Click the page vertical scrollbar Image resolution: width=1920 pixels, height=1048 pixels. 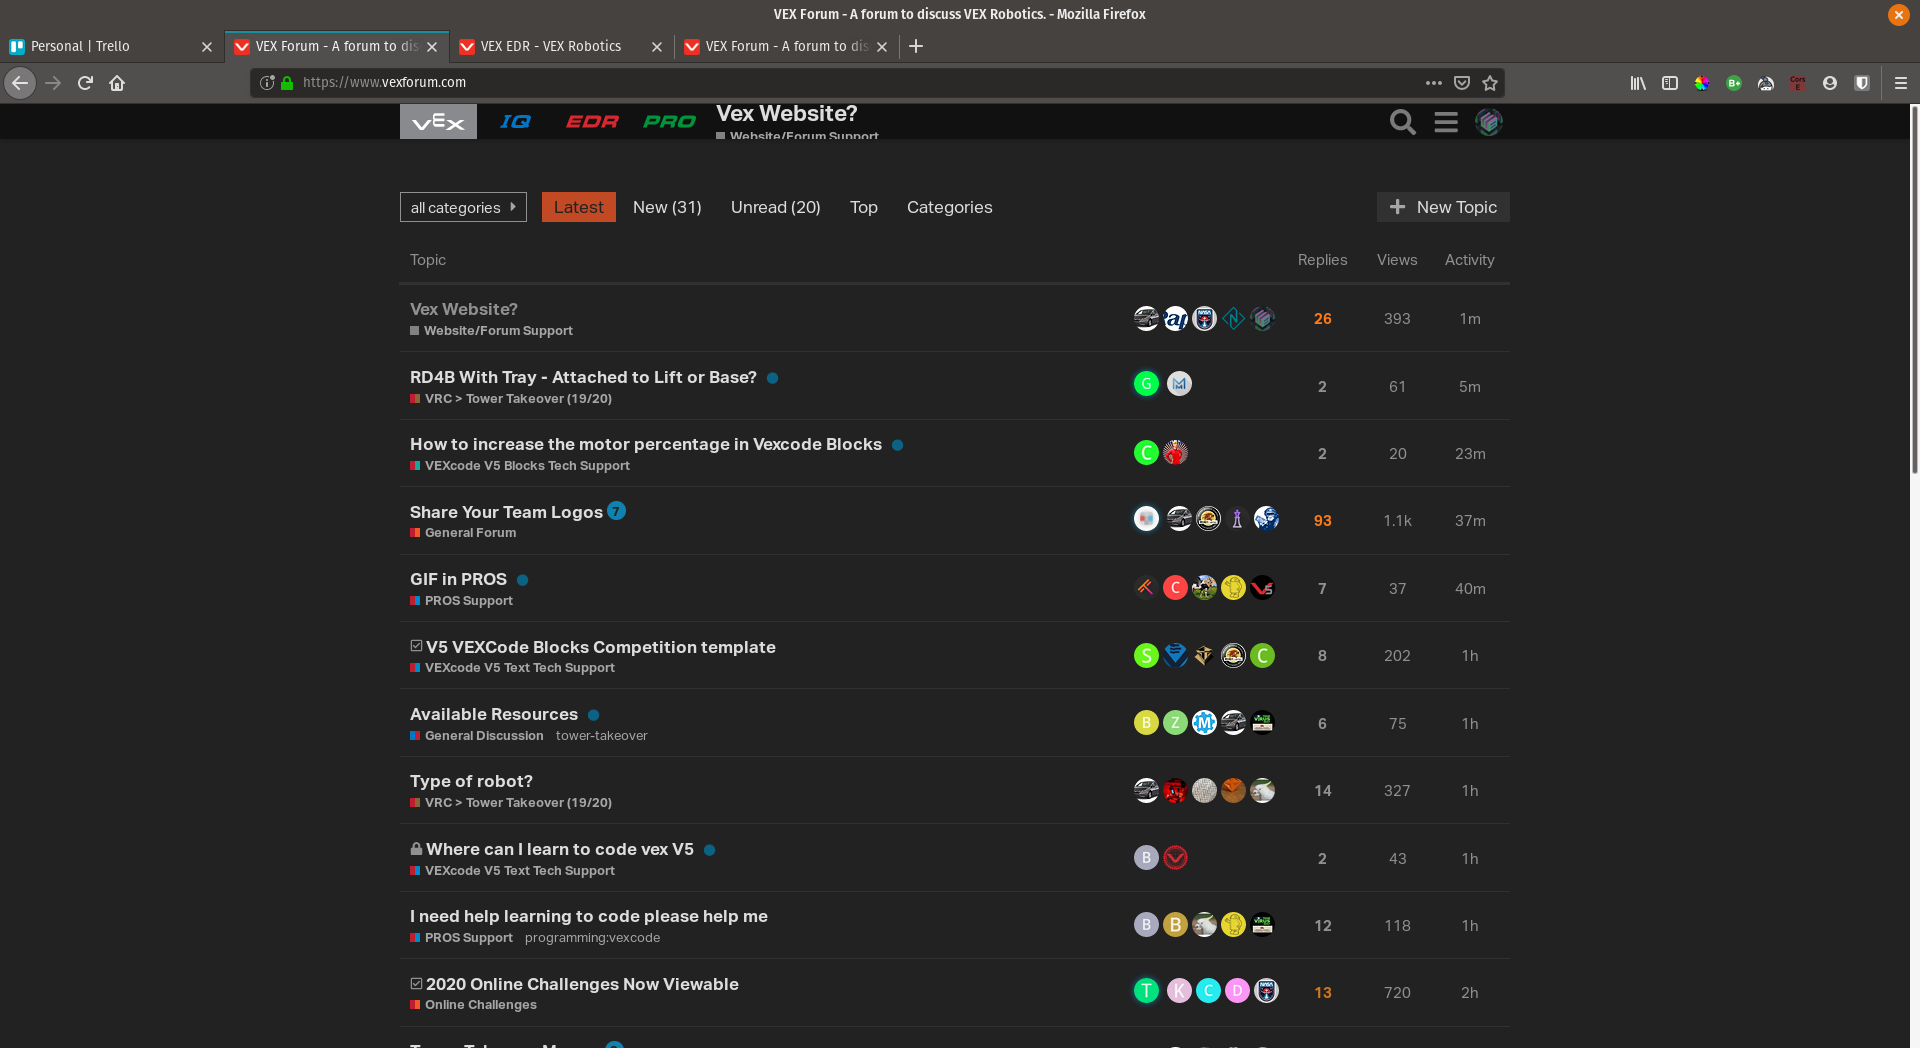(x=1914, y=290)
